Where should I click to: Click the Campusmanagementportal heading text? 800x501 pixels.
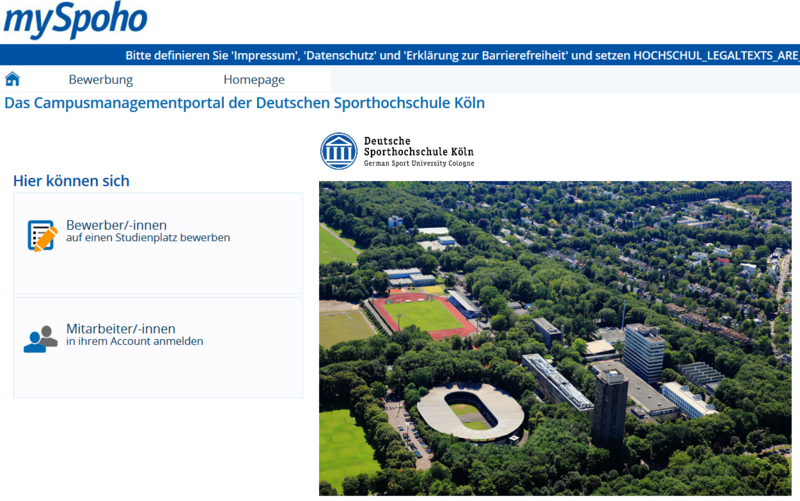pyautogui.click(x=244, y=103)
